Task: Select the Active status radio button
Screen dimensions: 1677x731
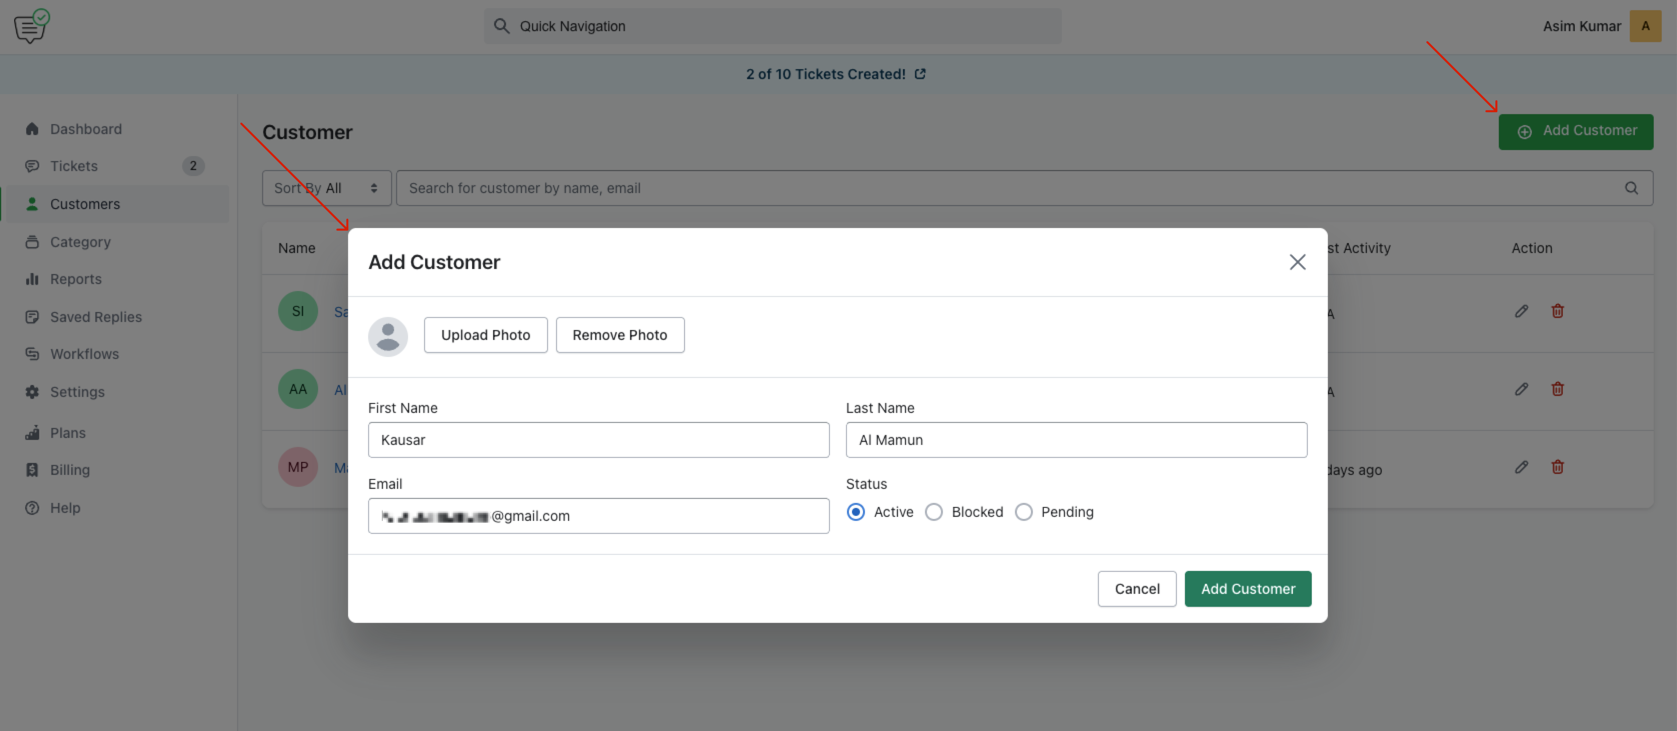Action: pyautogui.click(x=856, y=512)
